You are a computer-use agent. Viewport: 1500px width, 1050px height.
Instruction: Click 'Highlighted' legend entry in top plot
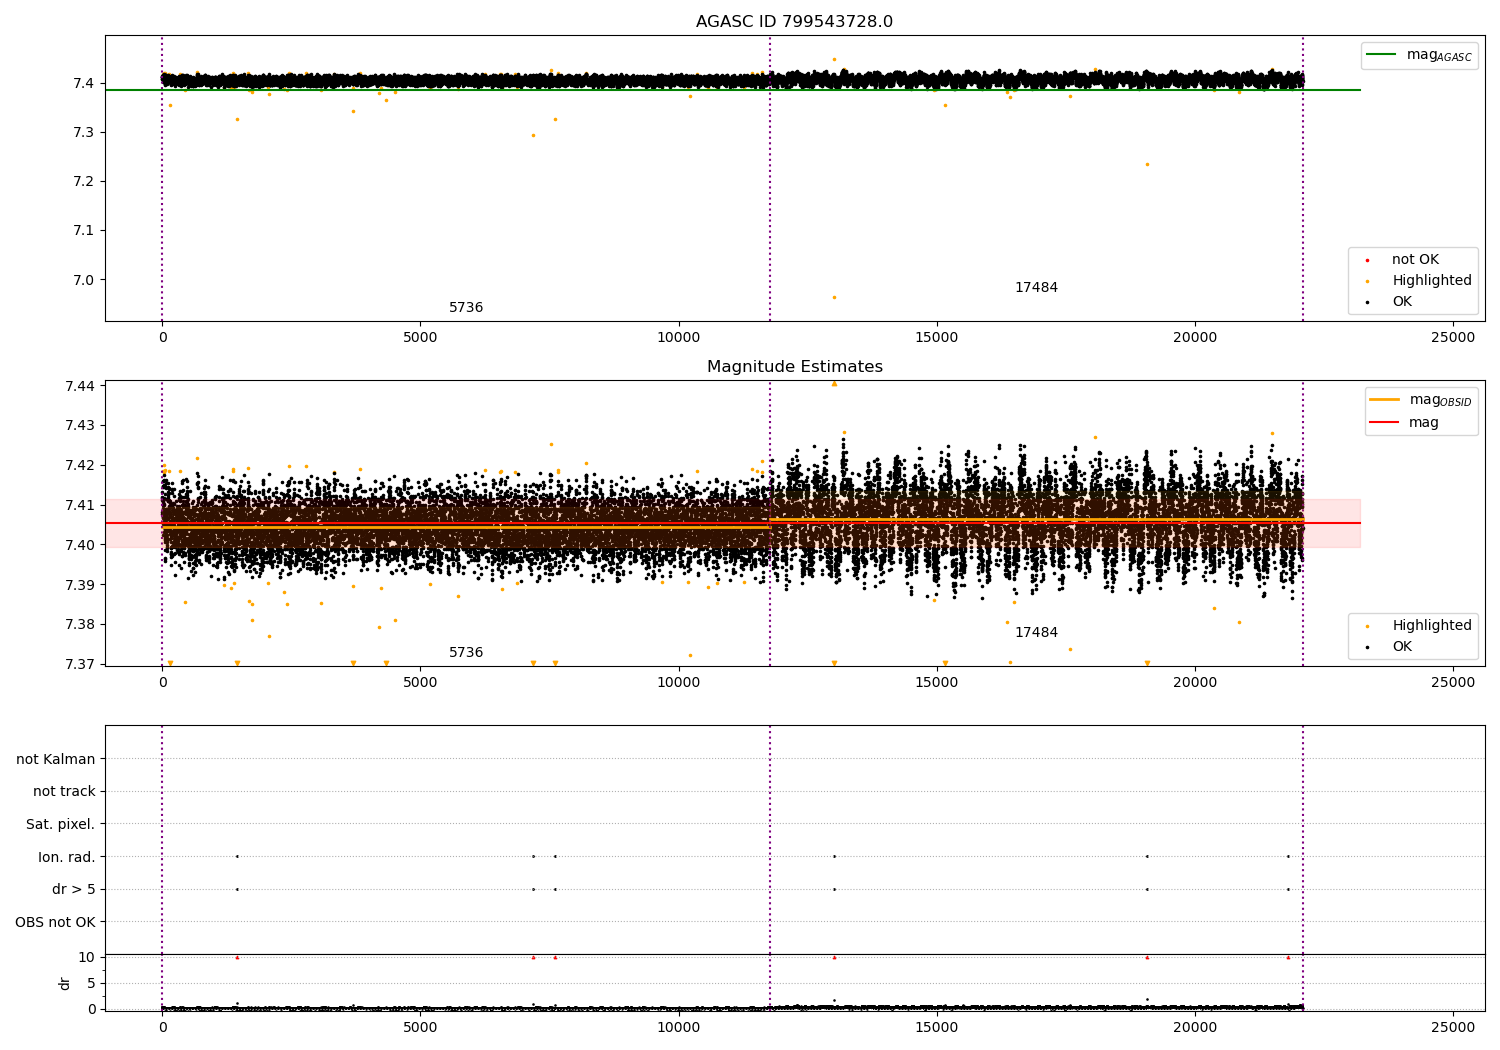(x=1432, y=281)
